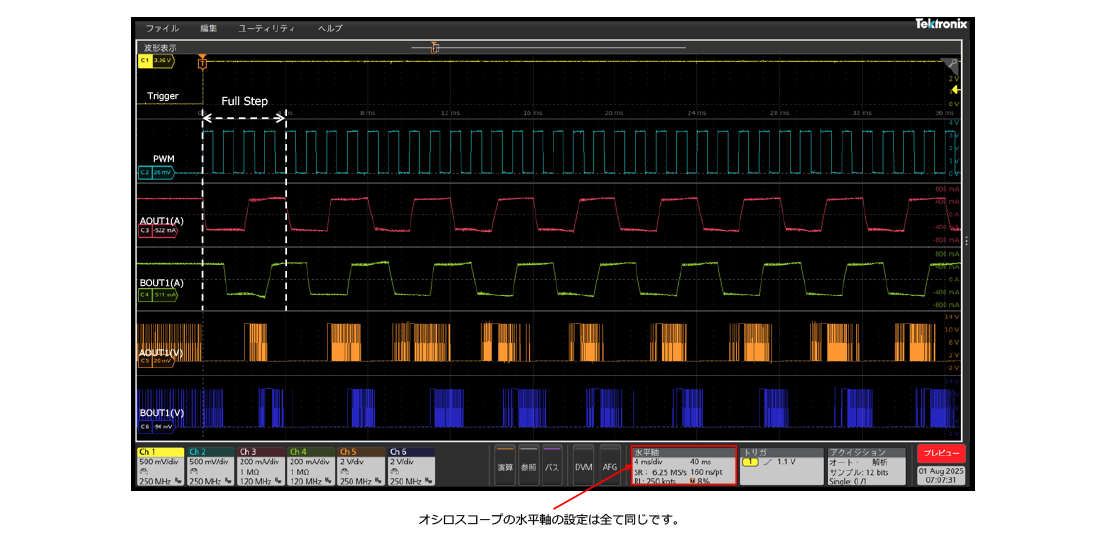
Task: Open the ユーティリティ menu
Action: (x=266, y=28)
